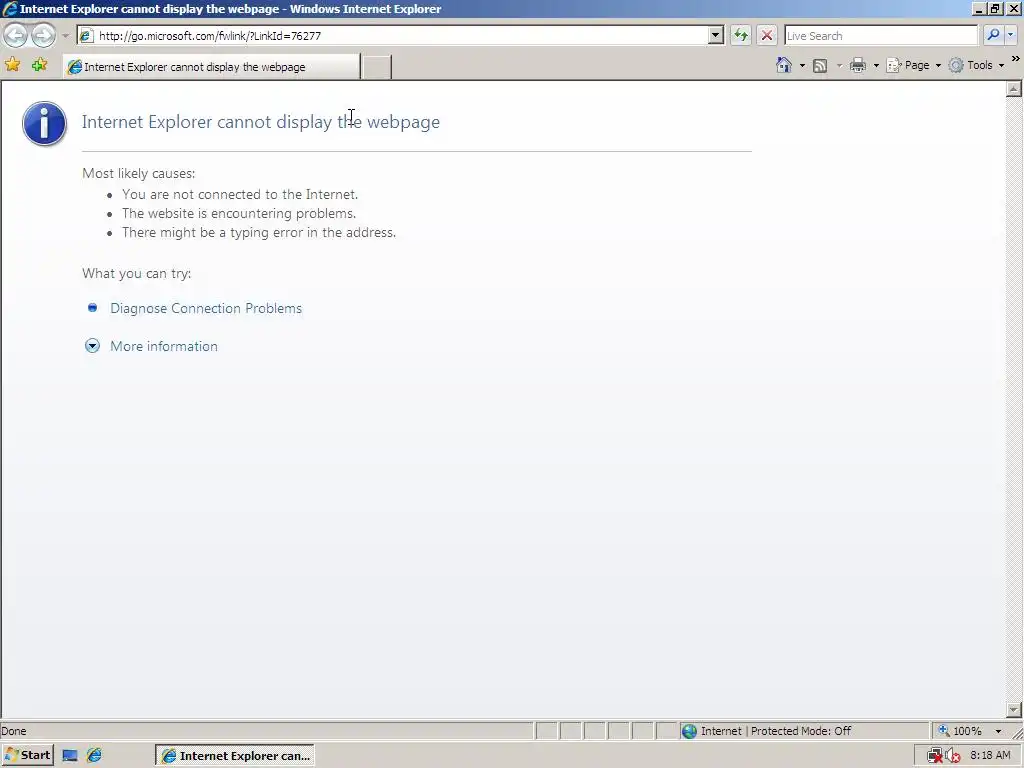Expand the More information section
This screenshot has width=1024, height=768.
[x=164, y=346]
